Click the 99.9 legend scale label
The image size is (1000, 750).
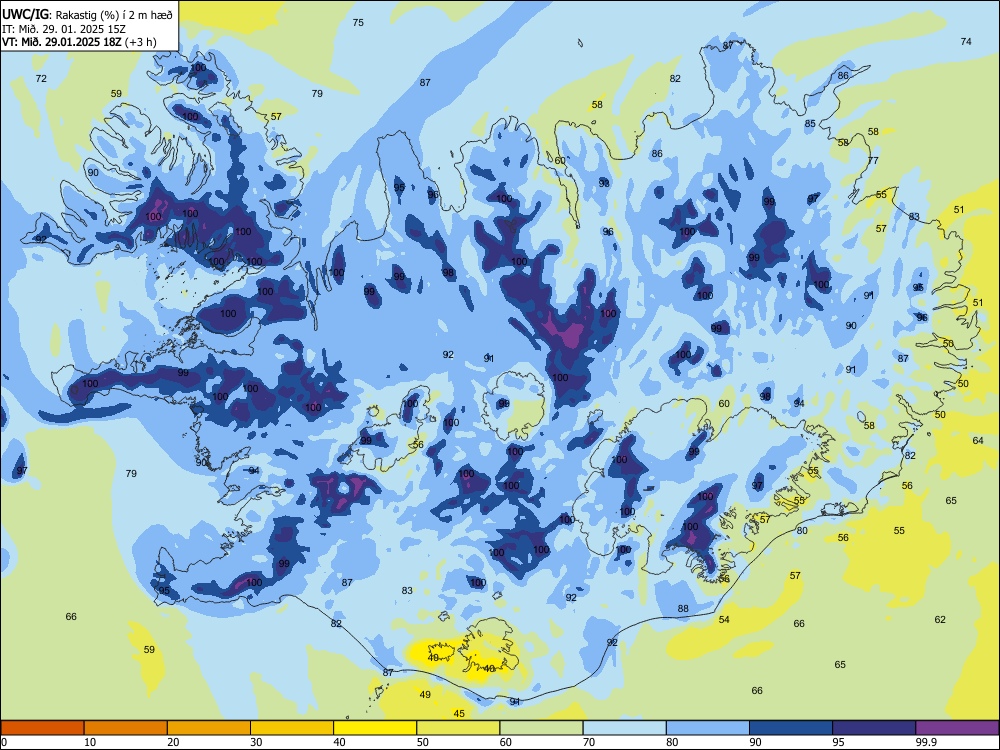[x=926, y=742]
